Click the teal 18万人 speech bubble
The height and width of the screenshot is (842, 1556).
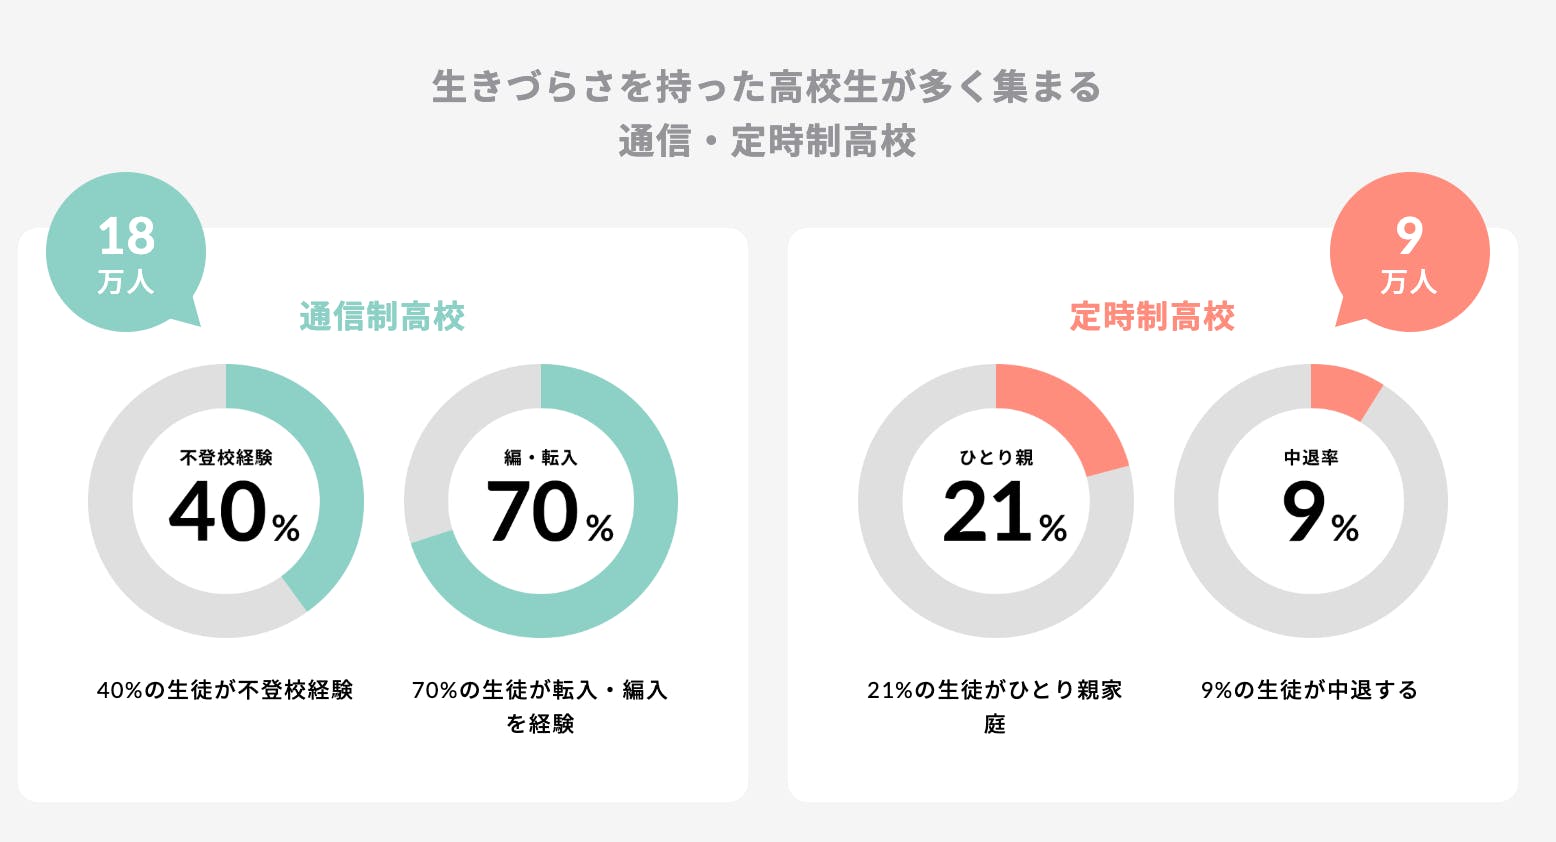point(126,252)
